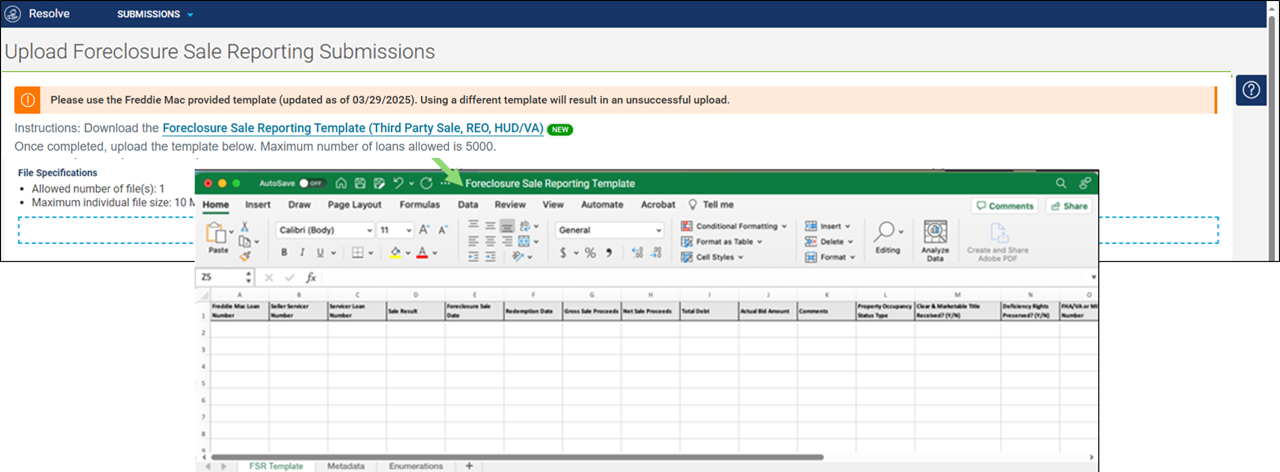Click the Paste clipboard icon

pyautogui.click(x=217, y=234)
